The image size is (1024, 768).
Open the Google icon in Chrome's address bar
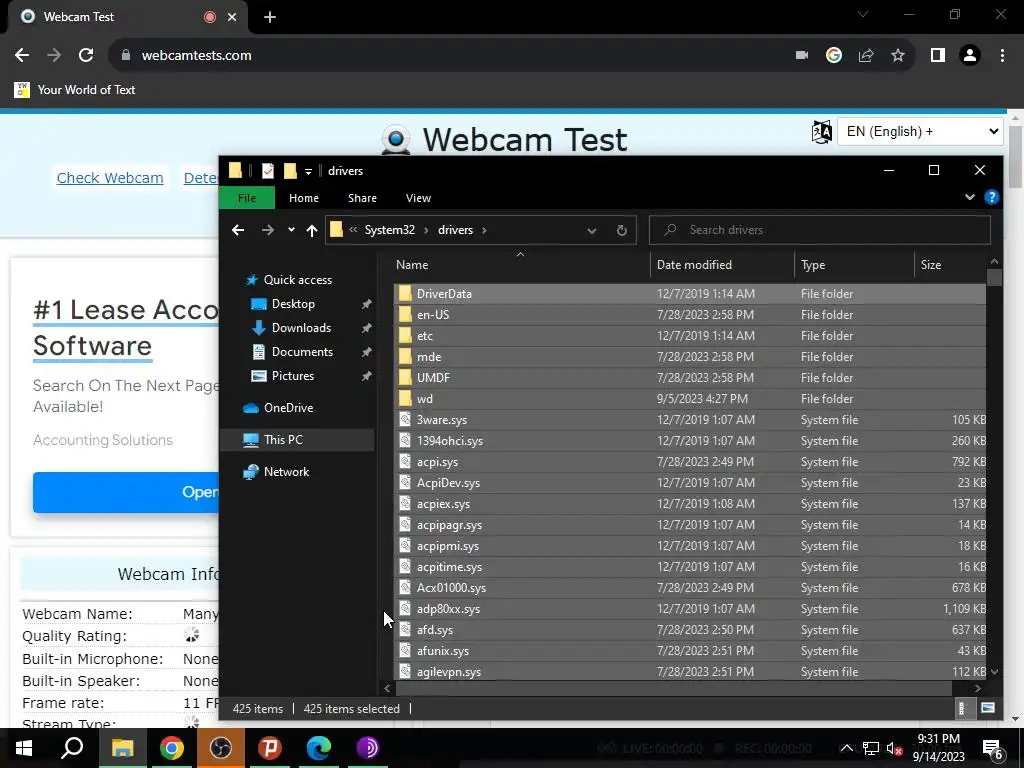834,56
